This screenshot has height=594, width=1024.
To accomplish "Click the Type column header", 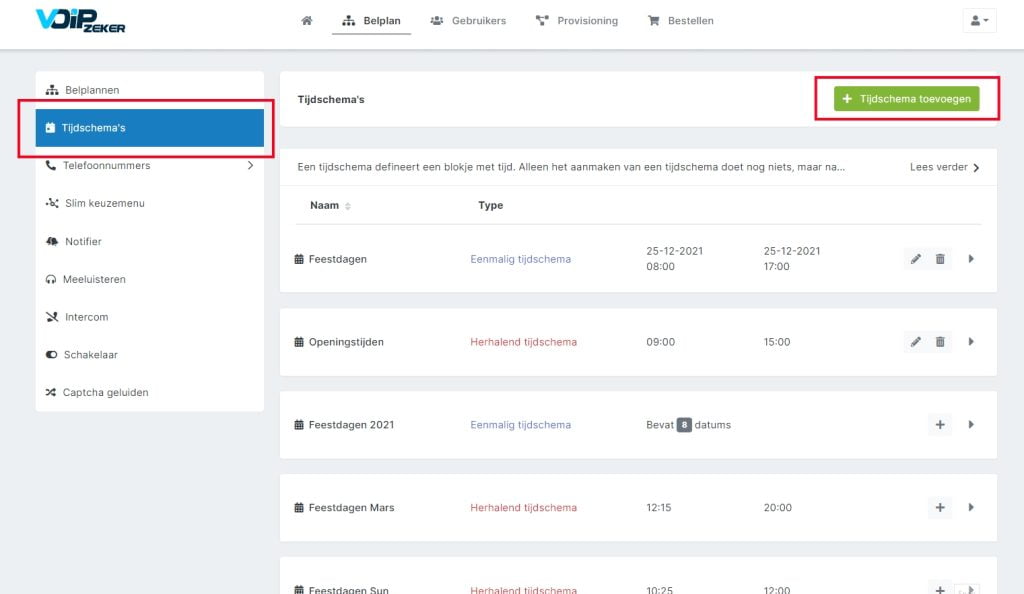I will (490, 206).
